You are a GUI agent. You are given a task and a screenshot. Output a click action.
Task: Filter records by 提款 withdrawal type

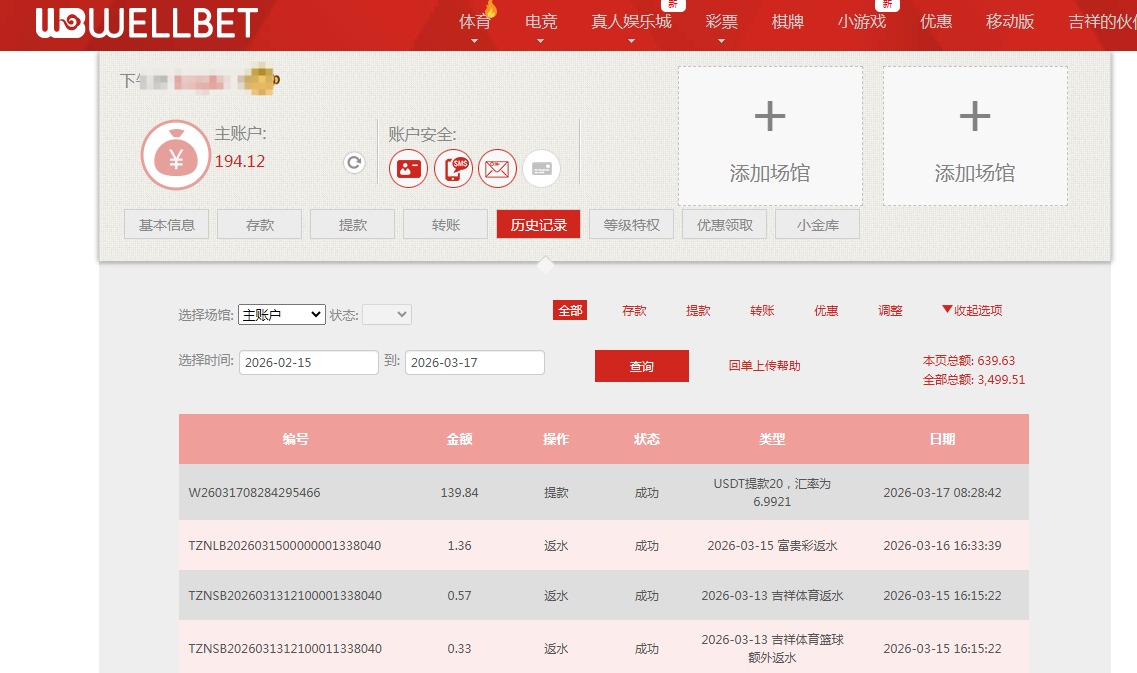(x=697, y=310)
